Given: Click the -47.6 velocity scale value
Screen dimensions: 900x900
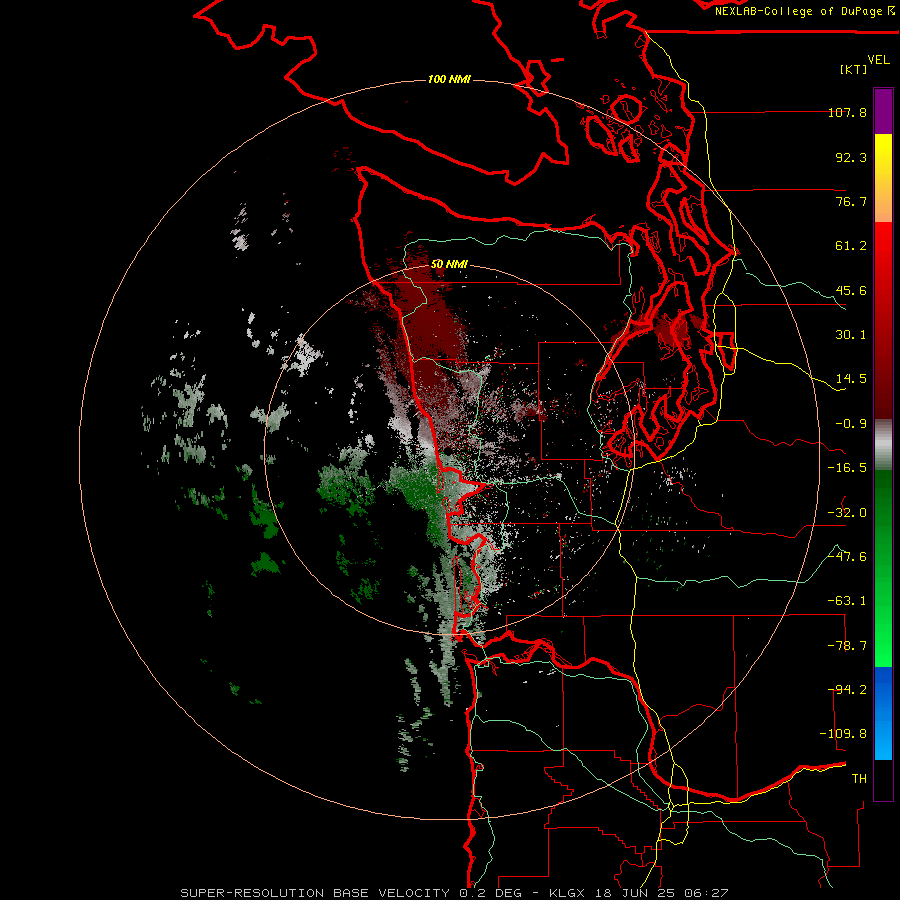Looking at the screenshot, I should [847, 557].
